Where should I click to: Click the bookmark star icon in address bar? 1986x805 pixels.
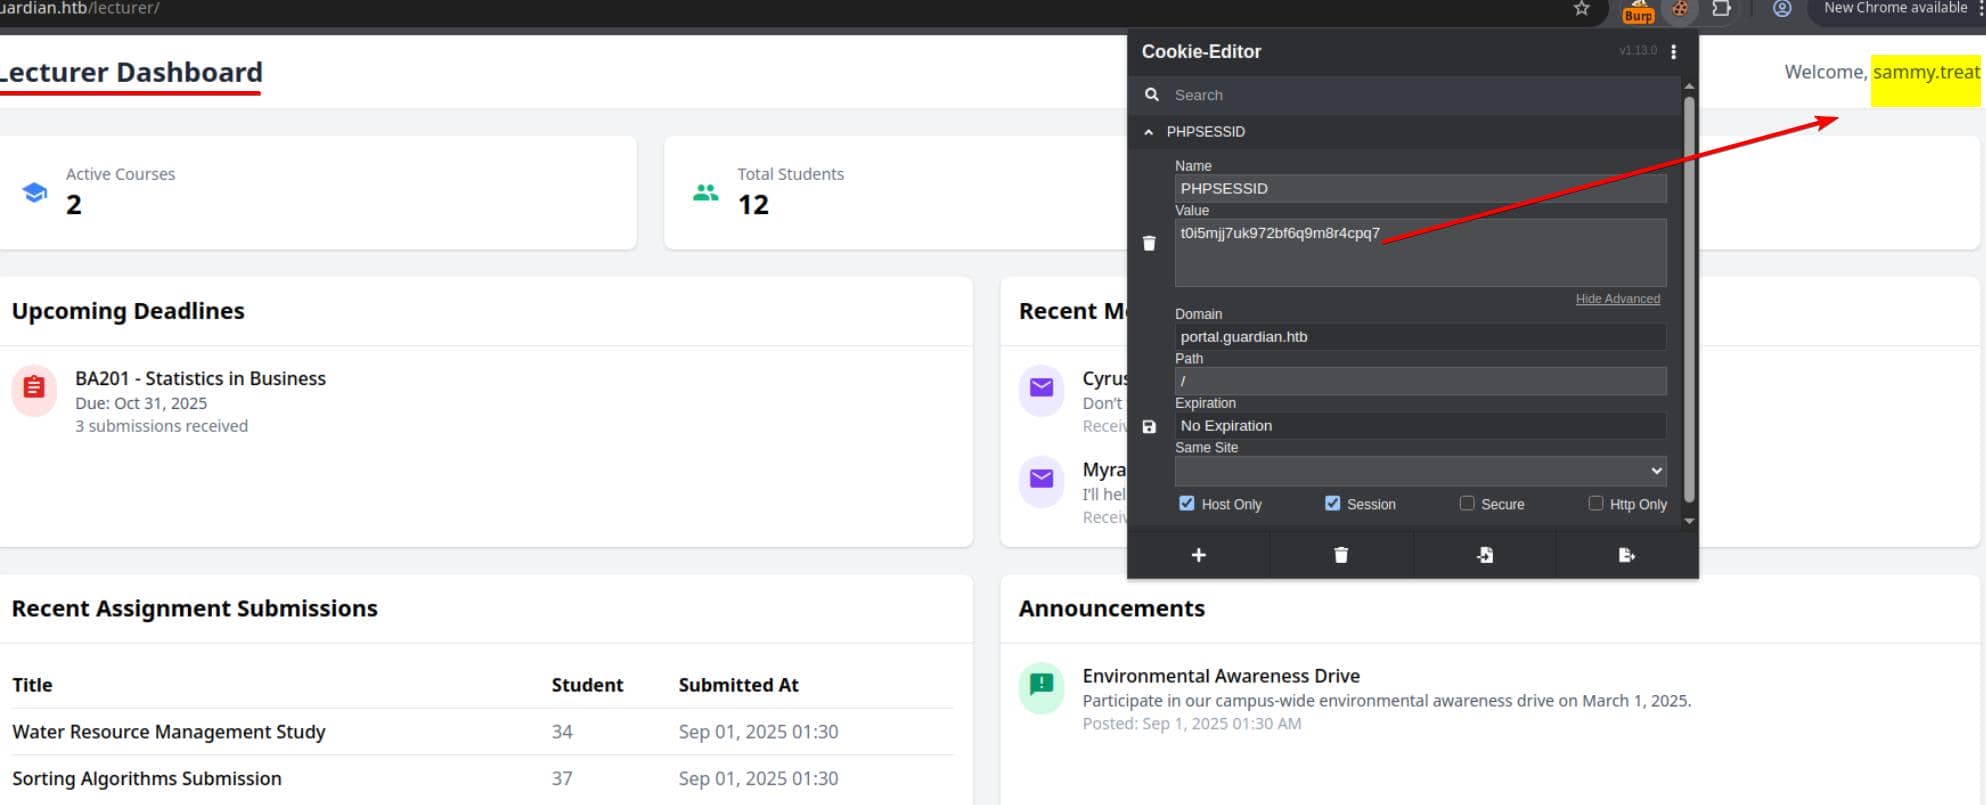pos(1581,9)
